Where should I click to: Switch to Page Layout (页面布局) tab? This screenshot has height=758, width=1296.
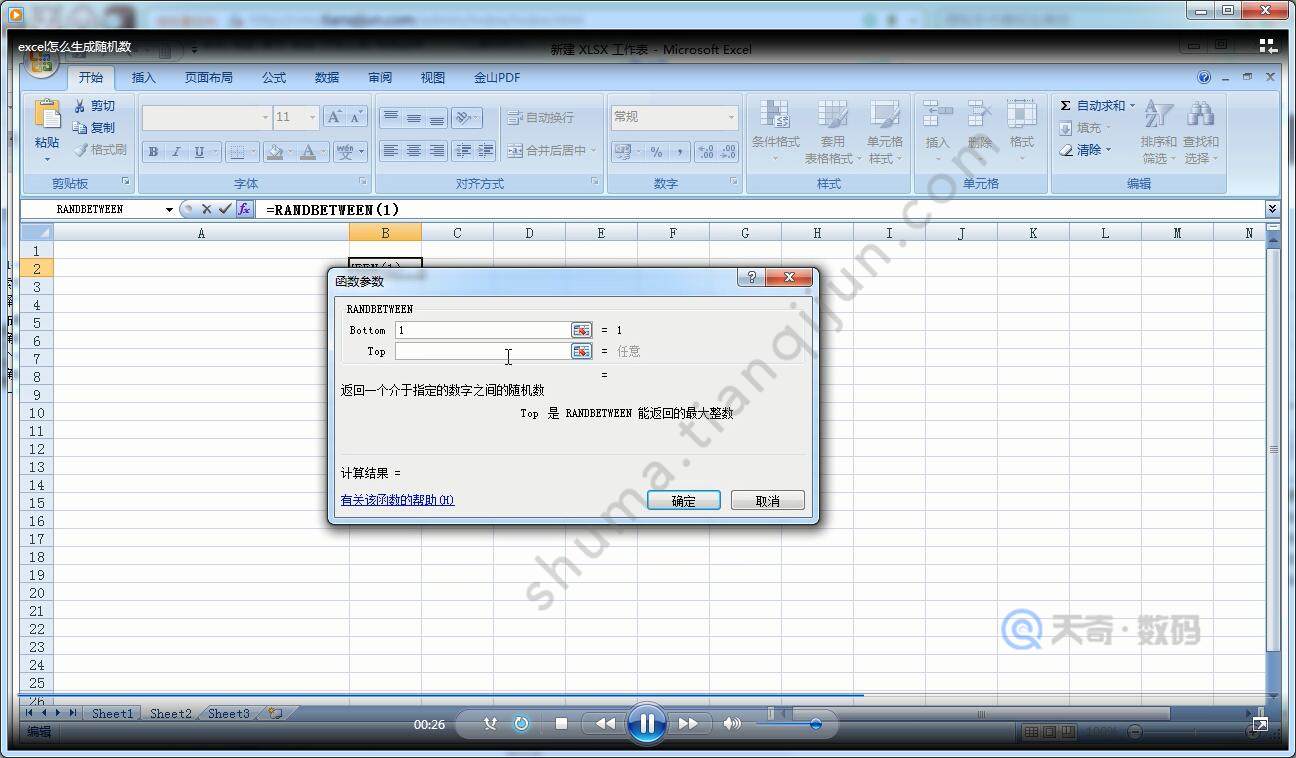coord(208,78)
